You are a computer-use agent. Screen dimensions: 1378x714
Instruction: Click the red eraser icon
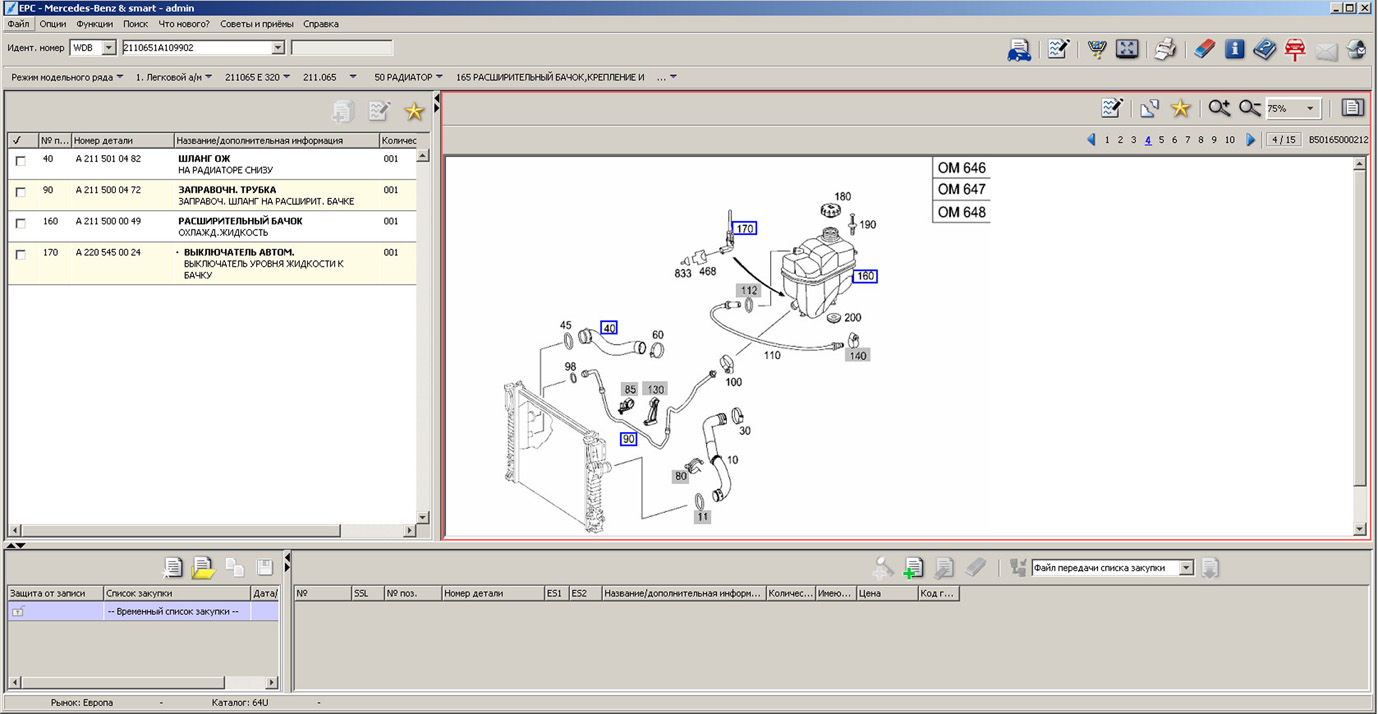(x=1205, y=49)
